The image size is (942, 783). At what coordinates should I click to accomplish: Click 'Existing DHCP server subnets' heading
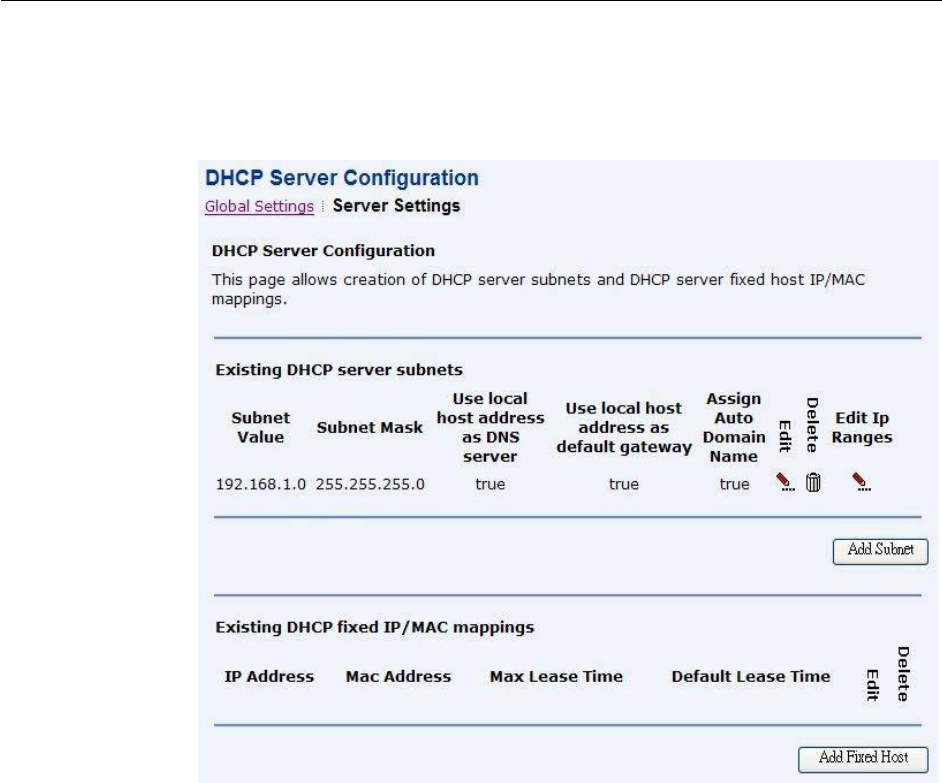tap(339, 370)
